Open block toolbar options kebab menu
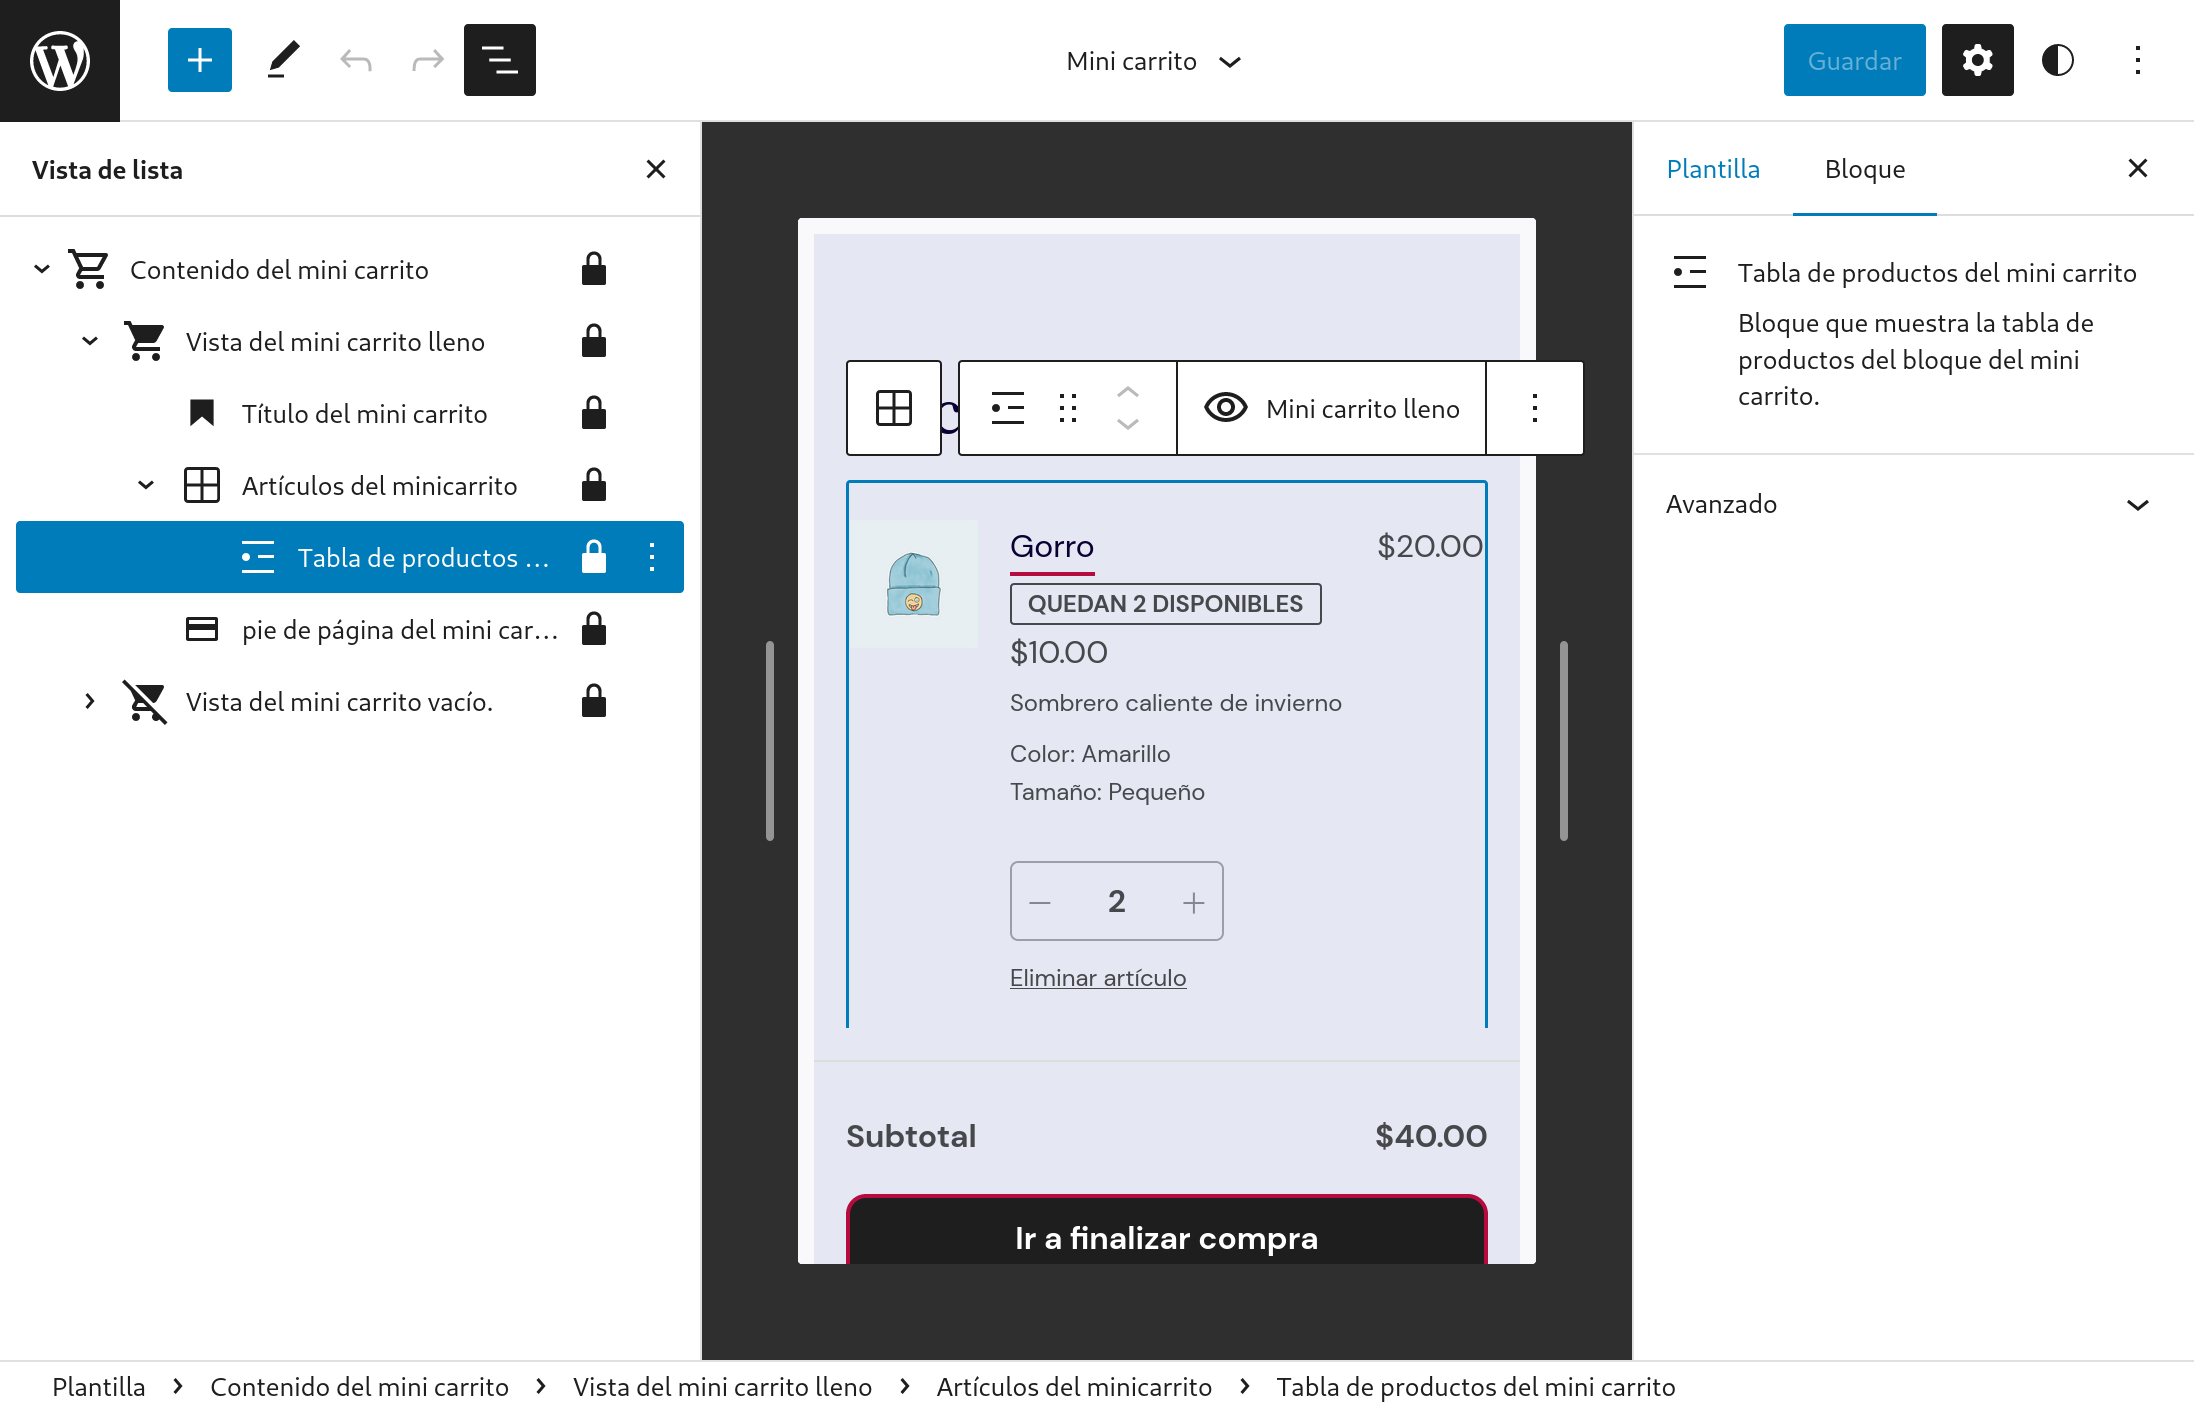Viewport: 2194px width, 1410px height. [1534, 408]
